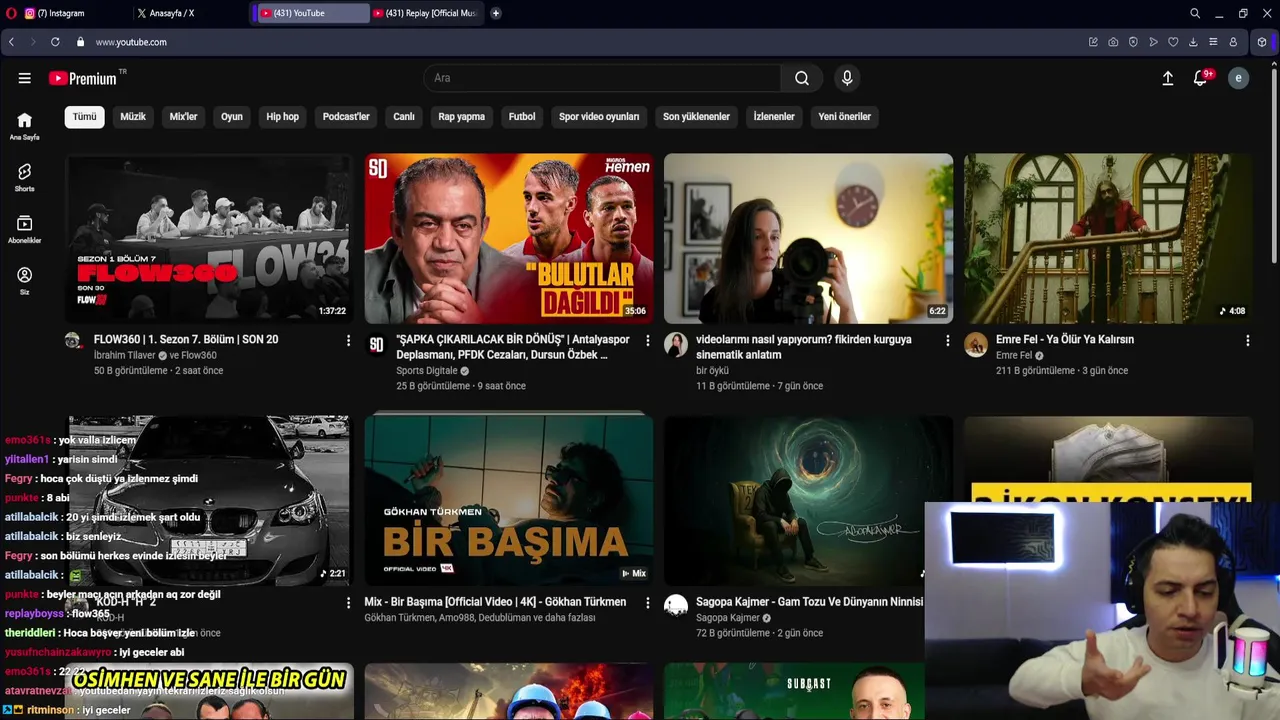The height and width of the screenshot is (720, 1280).
Task: Open tab search magnifier in title bar
Action: [x=1195, y=13]
